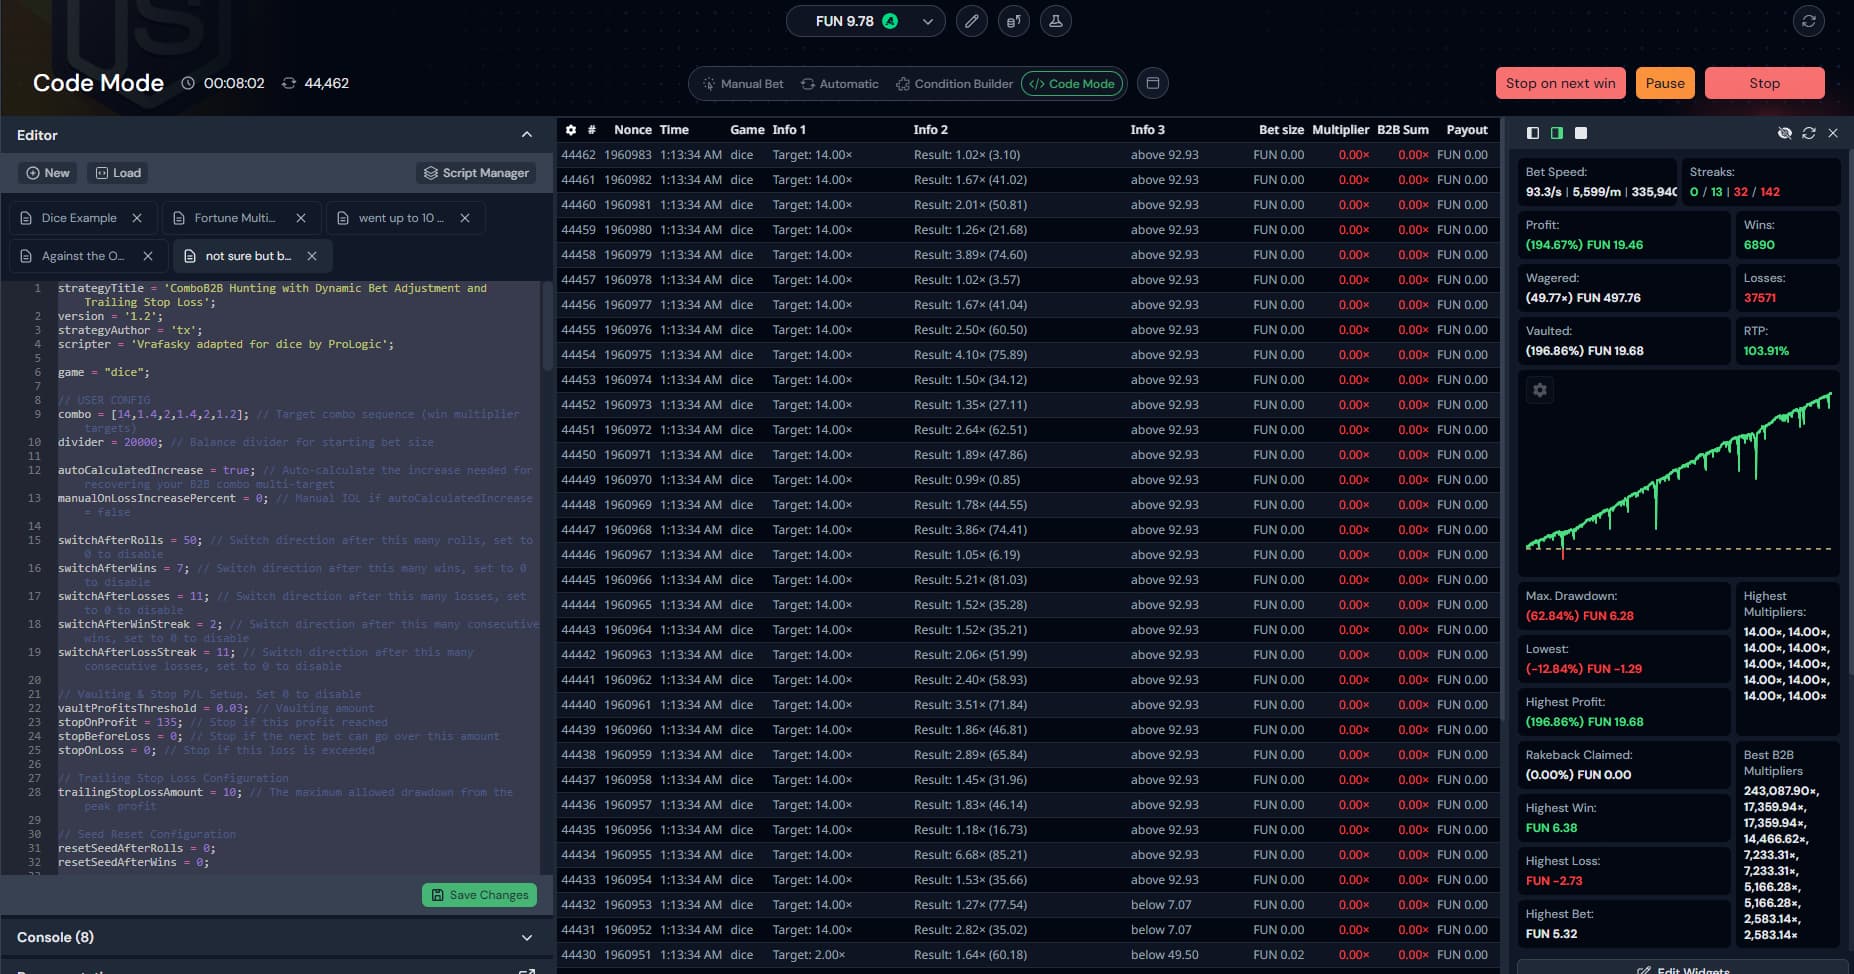This screenshot has width=1854, height=974.
Task: Expand the Console (8) section
Action: pos(527,937)
